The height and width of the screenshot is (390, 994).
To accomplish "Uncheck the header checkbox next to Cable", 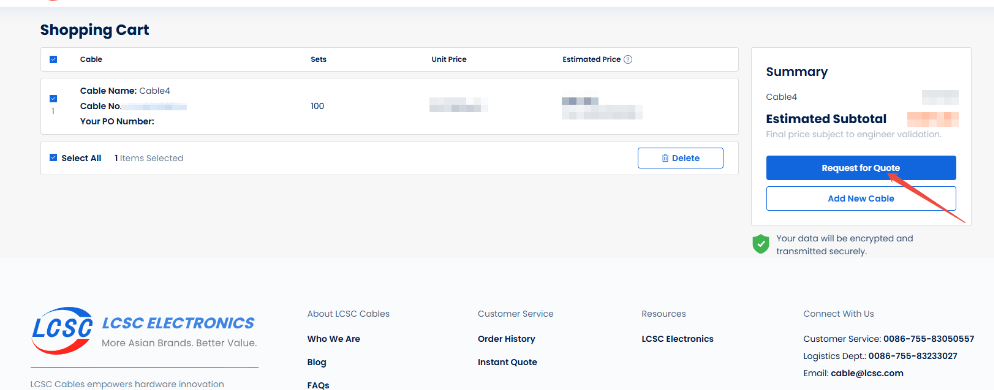I will click(53, 60).
